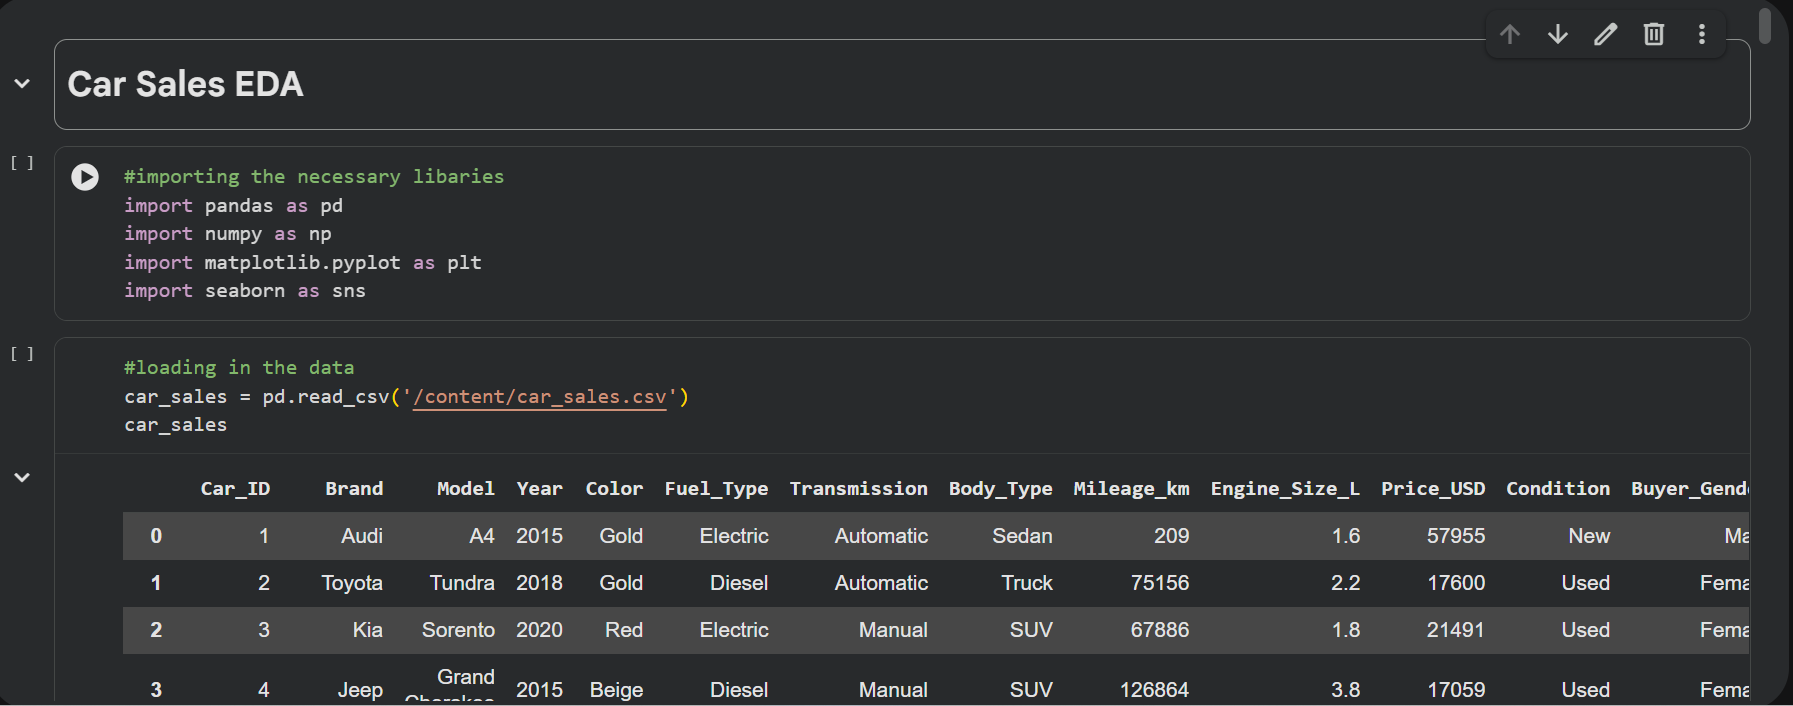The width and height of the screenshot is (1793, 706).
Task: Click the Color column header
Action: pyautogui.click(x=614, y=489)
